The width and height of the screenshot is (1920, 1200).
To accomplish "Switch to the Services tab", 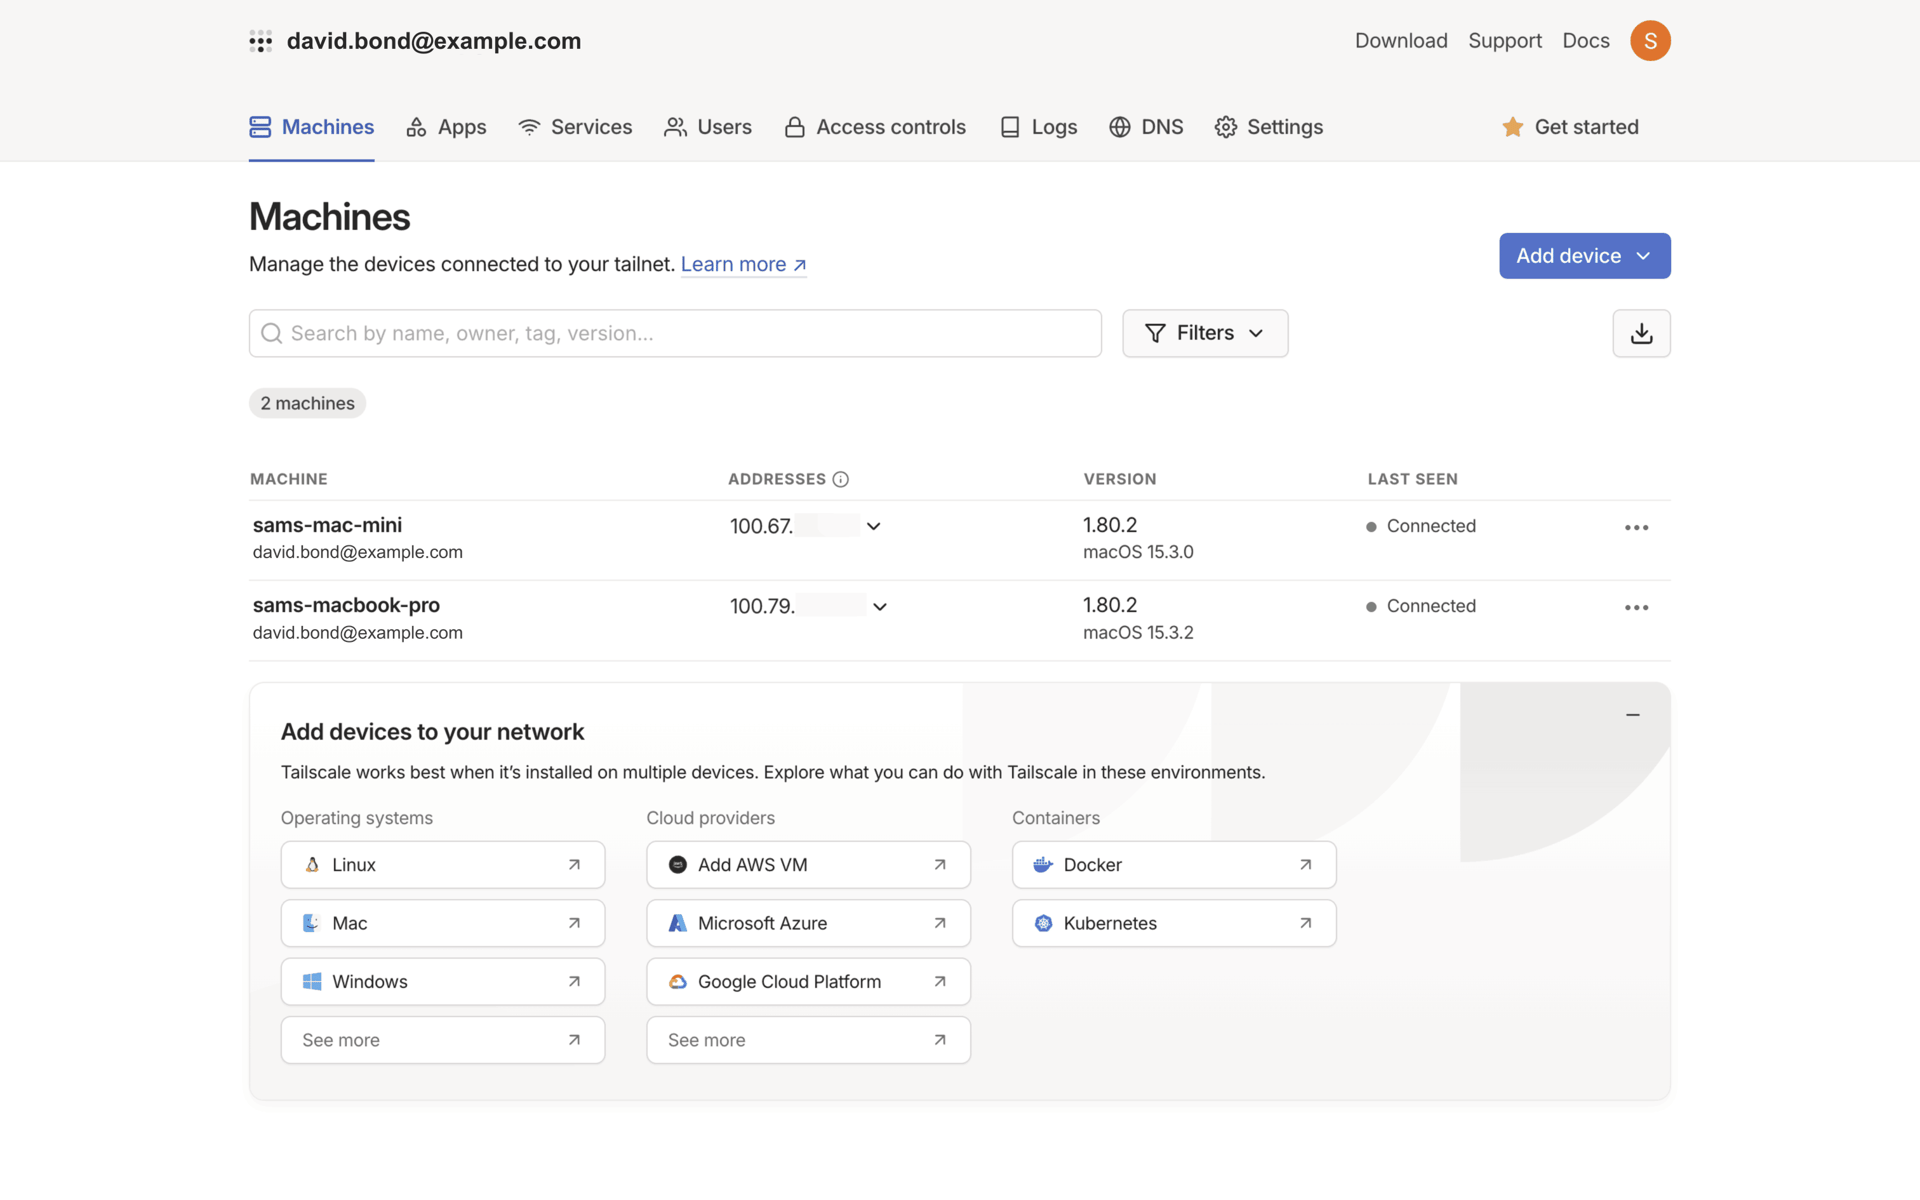I will (x=575, y=127).
